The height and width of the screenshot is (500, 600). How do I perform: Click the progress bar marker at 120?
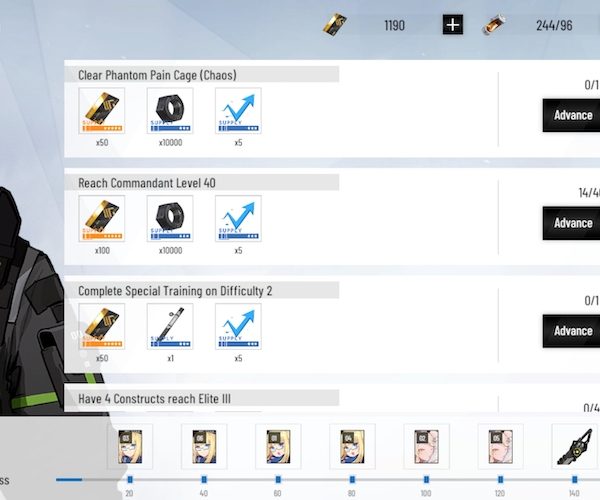[x=500, y=479]
